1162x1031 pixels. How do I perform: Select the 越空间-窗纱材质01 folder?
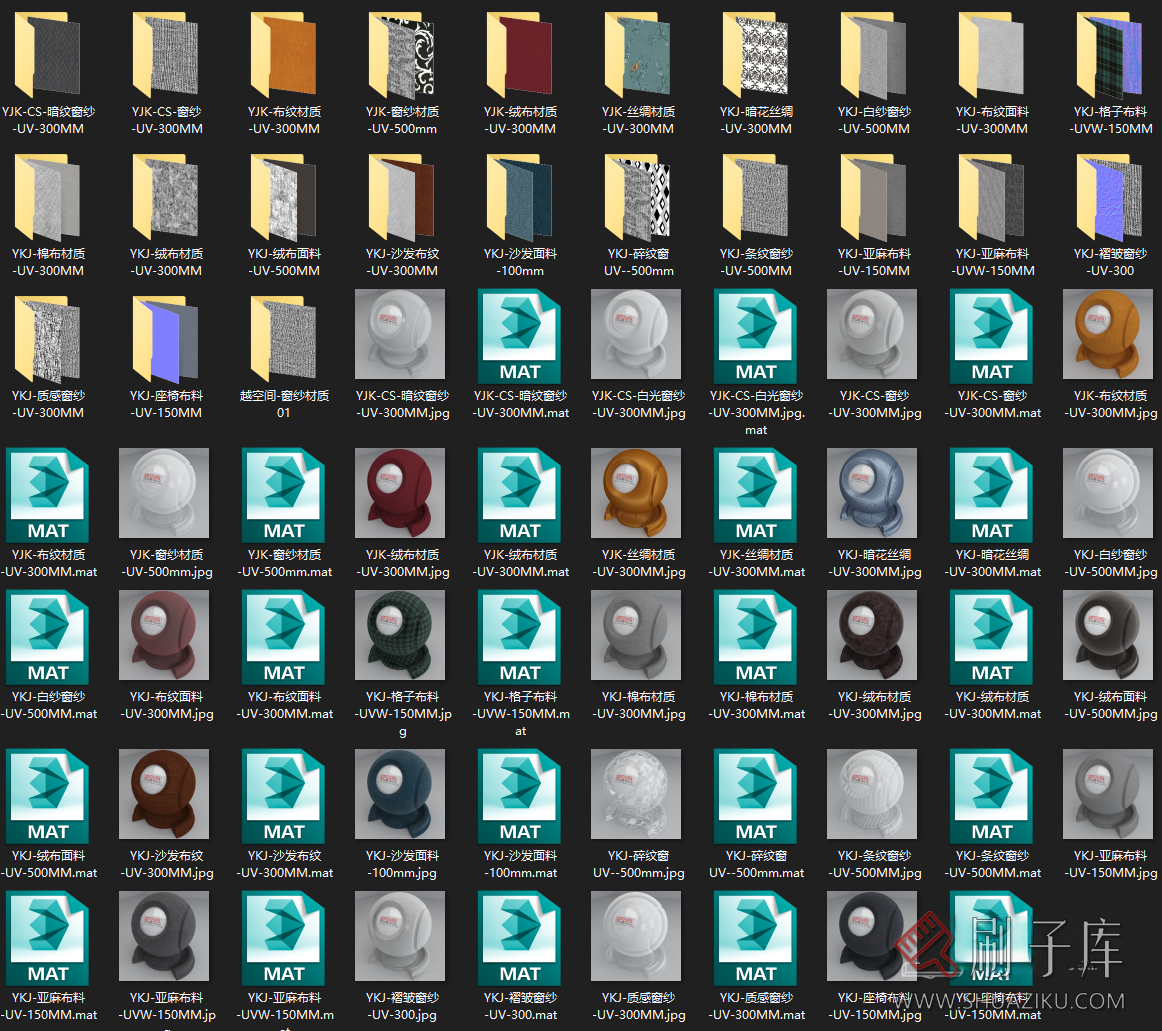(284, 336)
